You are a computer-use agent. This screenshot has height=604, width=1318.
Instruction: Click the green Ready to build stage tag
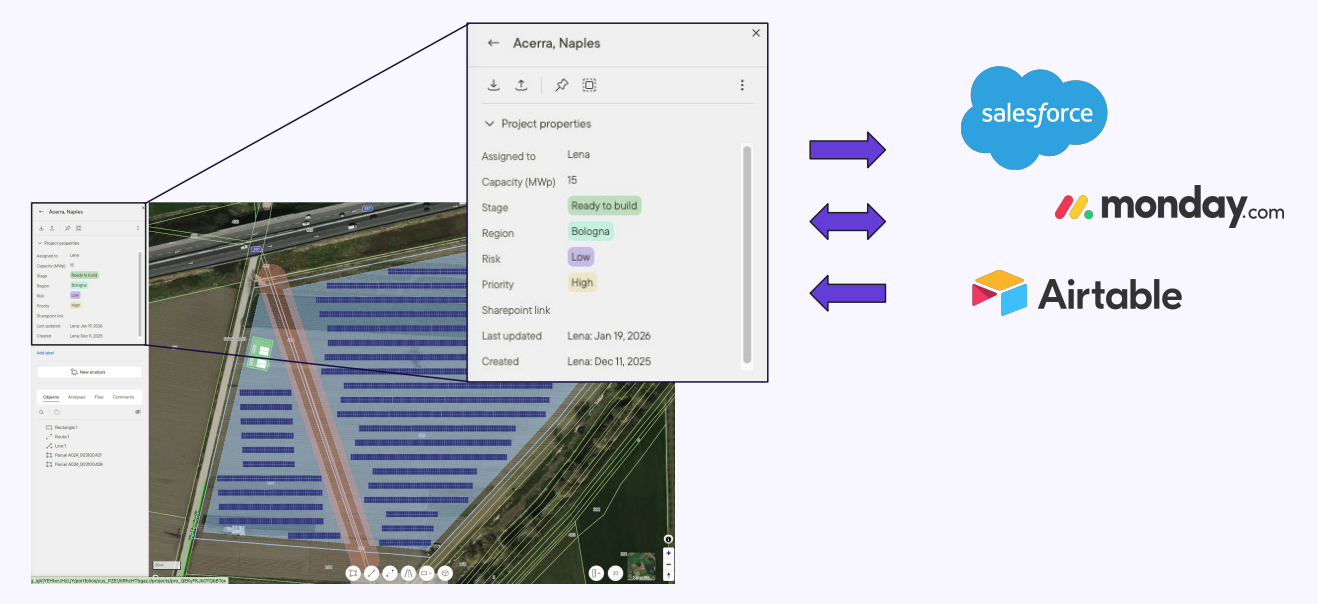click(604, 206)
